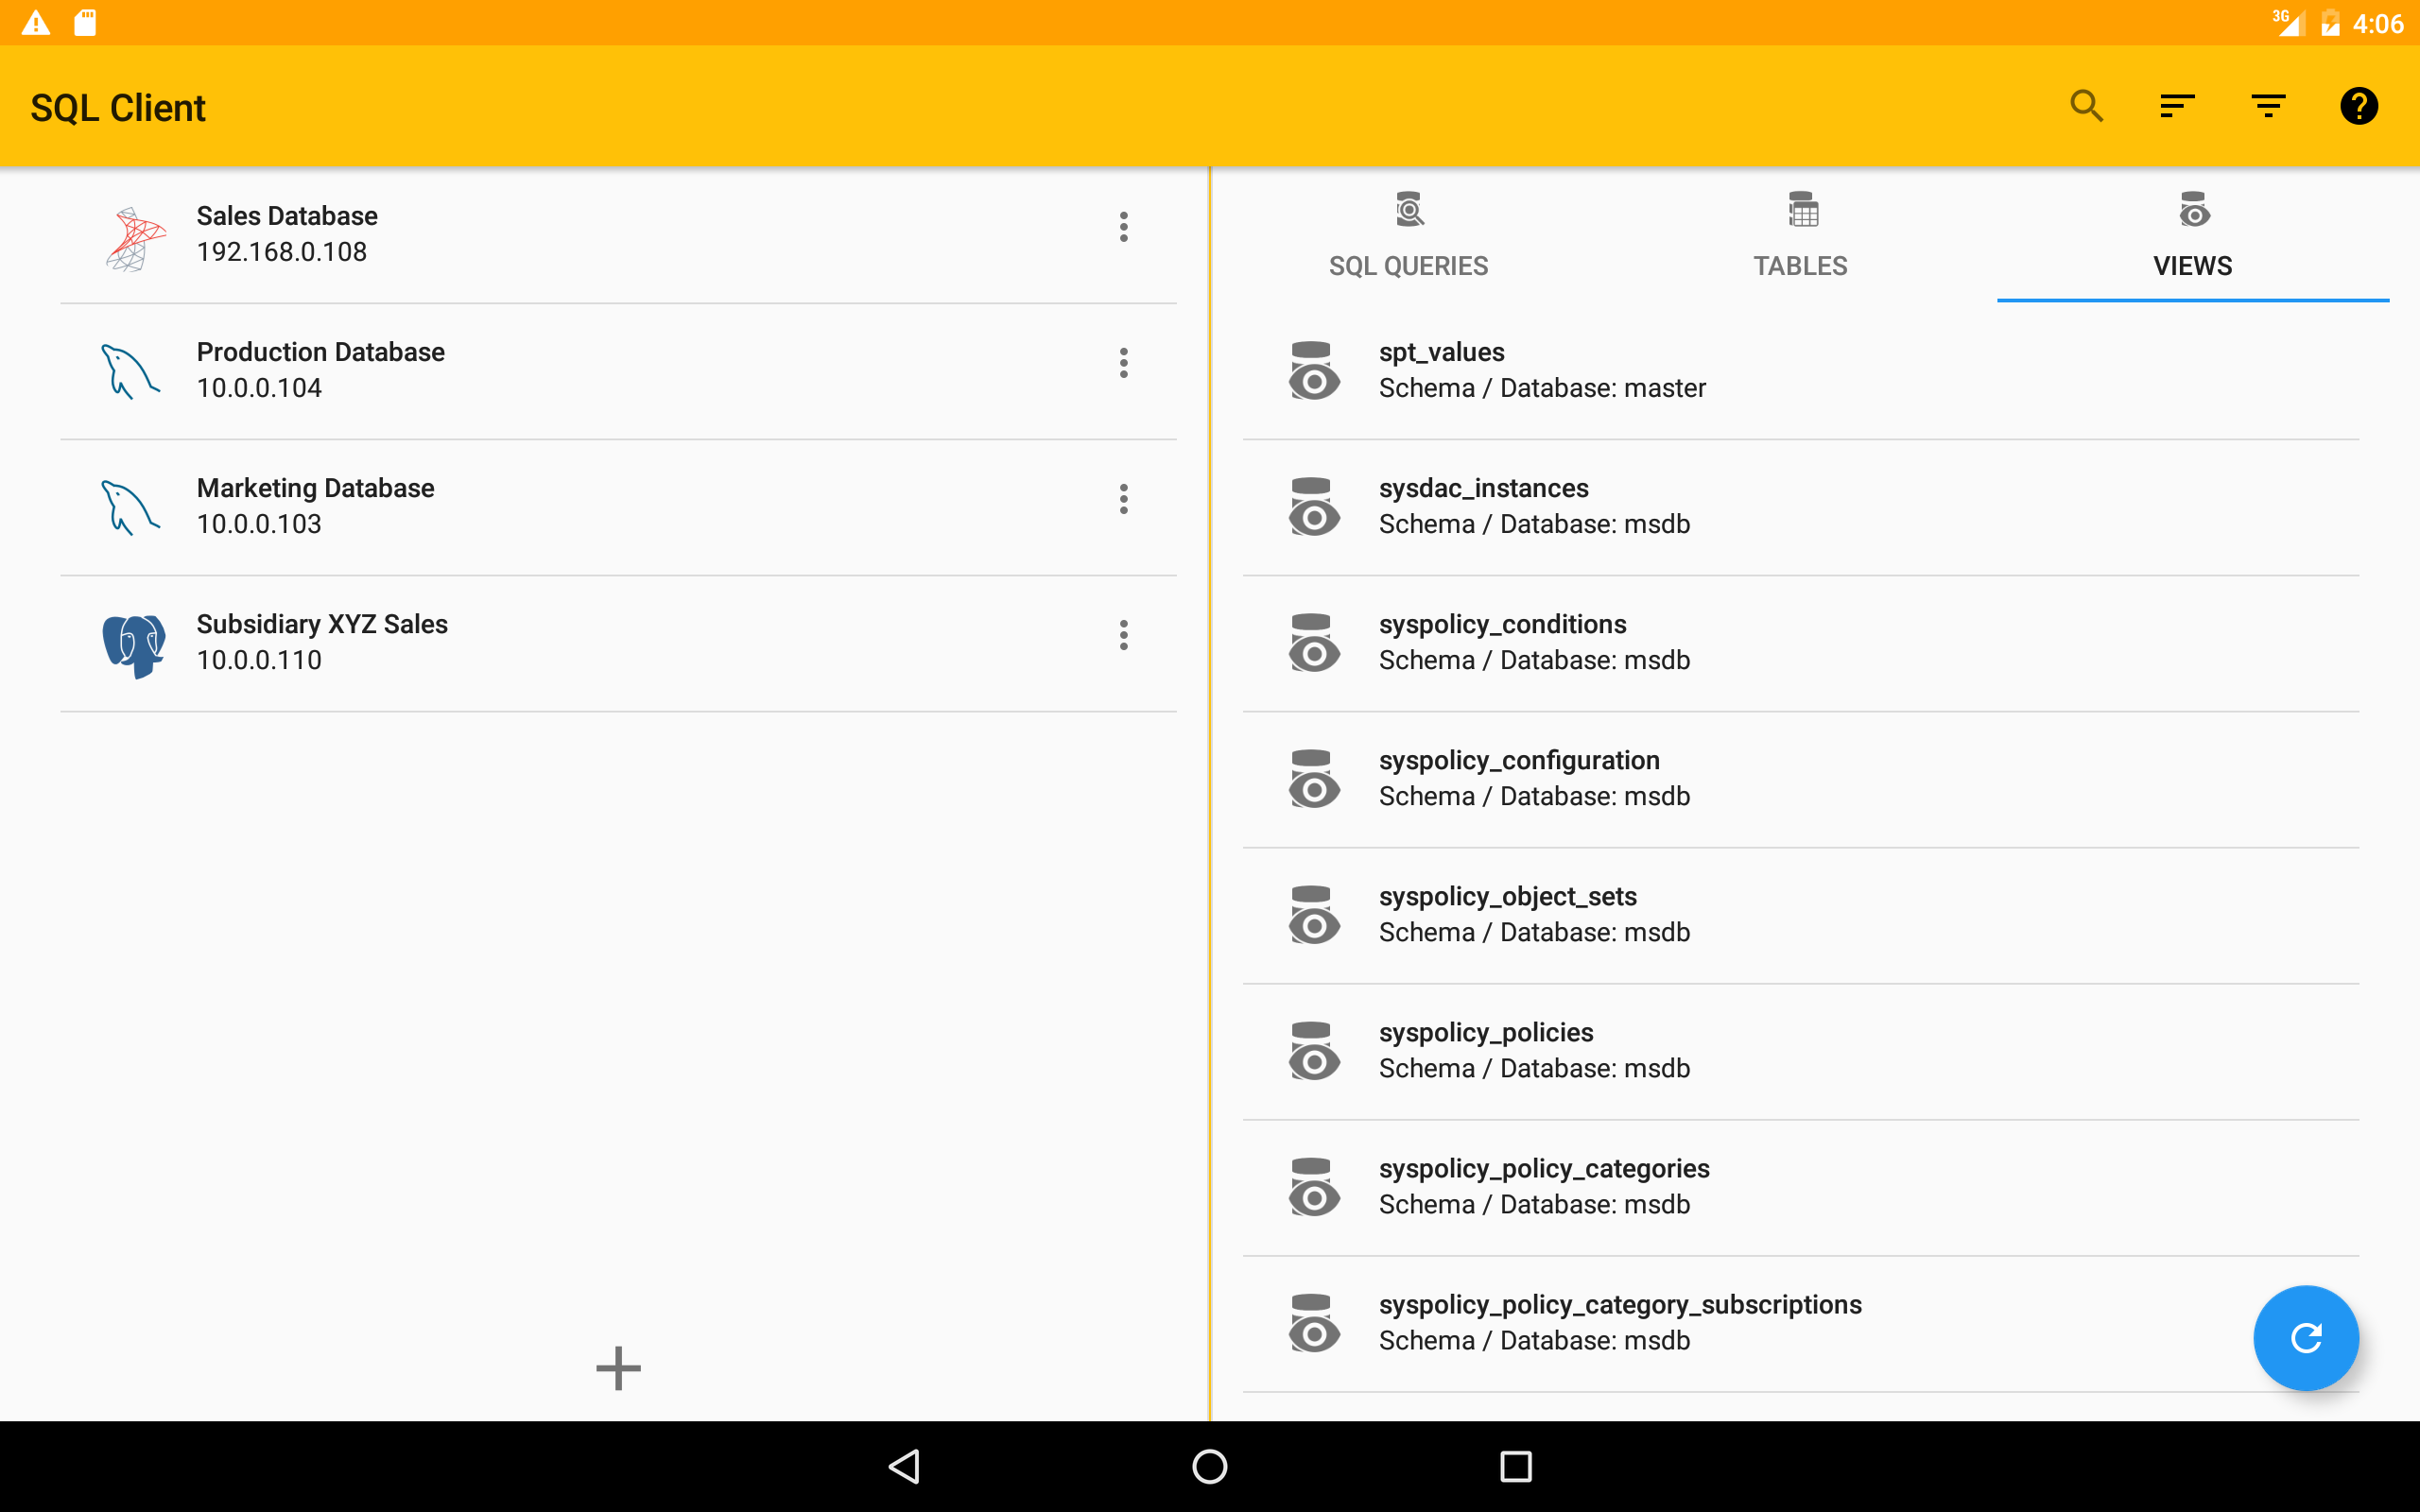Open the filter list icon
This screenshot has height=1512, width=2420.
(2268, 106)
